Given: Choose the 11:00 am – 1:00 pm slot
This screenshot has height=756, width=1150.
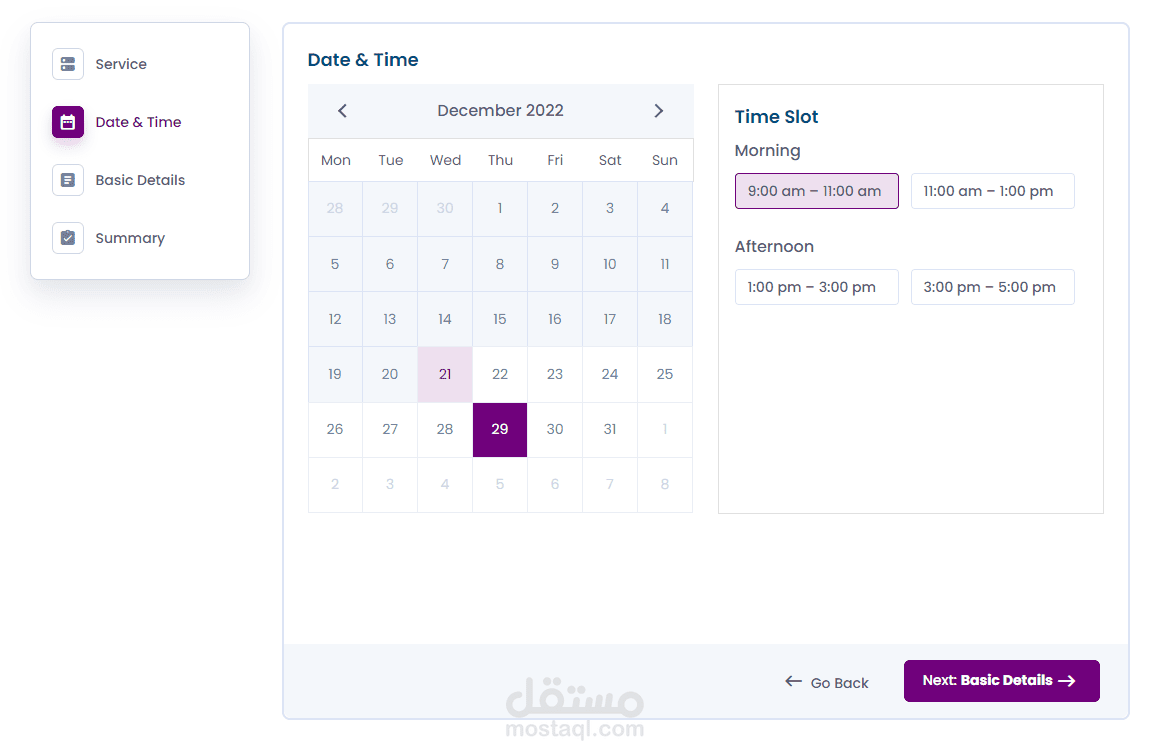Looking at the screenshot, I should click(x=992, y=191).
